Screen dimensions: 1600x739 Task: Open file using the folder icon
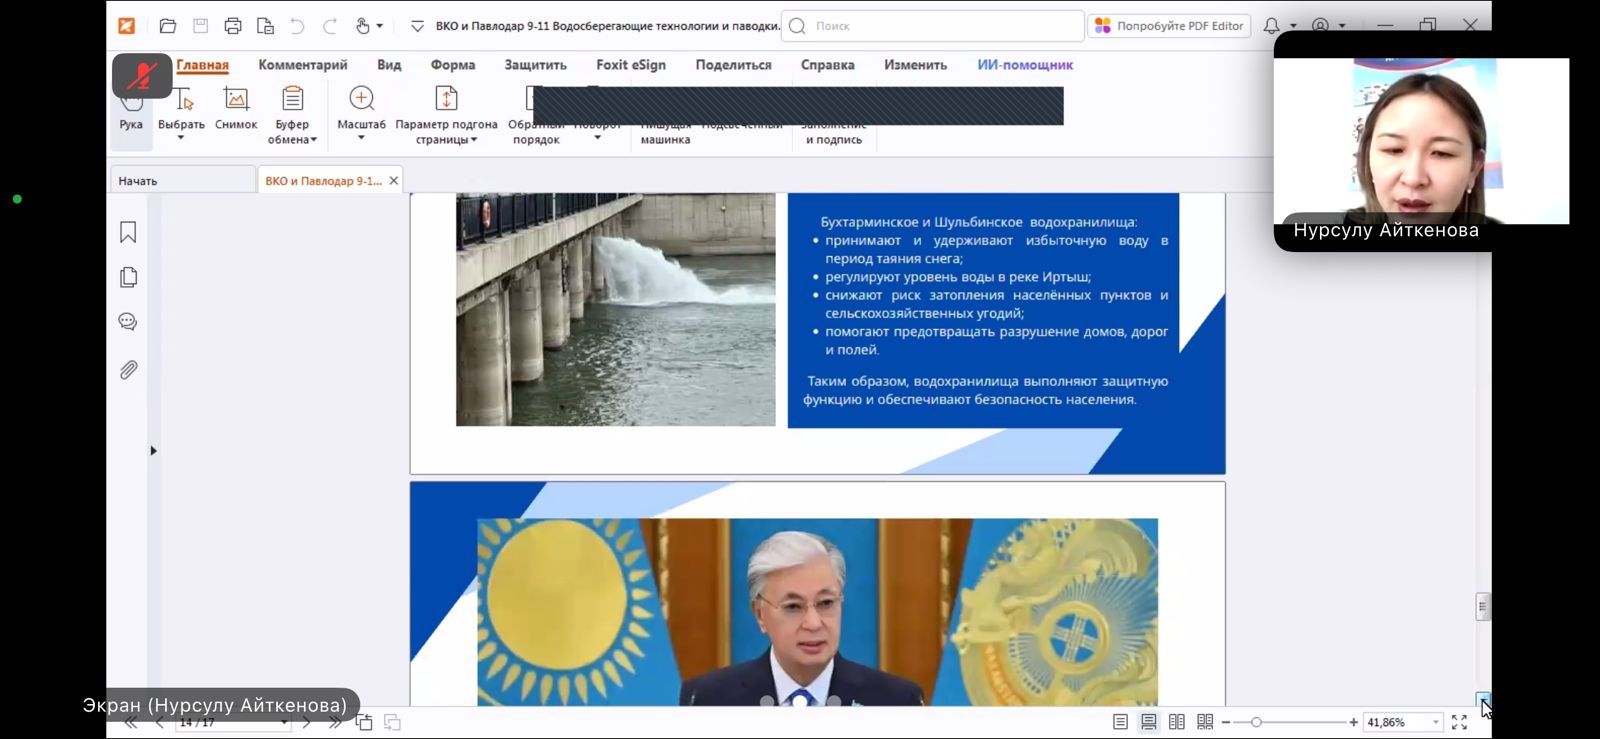[x=167, y=26]
